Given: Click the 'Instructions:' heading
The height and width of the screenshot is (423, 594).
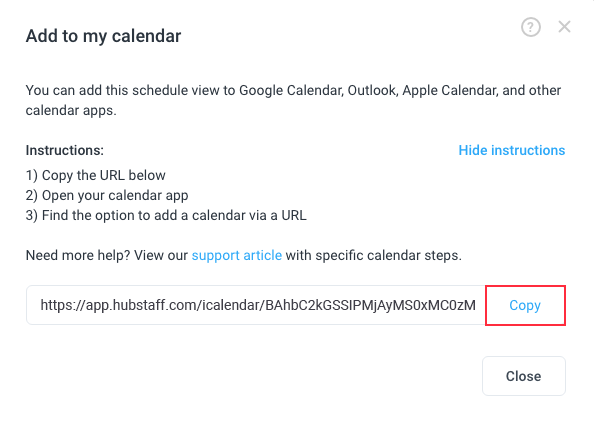Looking at the screenshot, I should 65,150.
